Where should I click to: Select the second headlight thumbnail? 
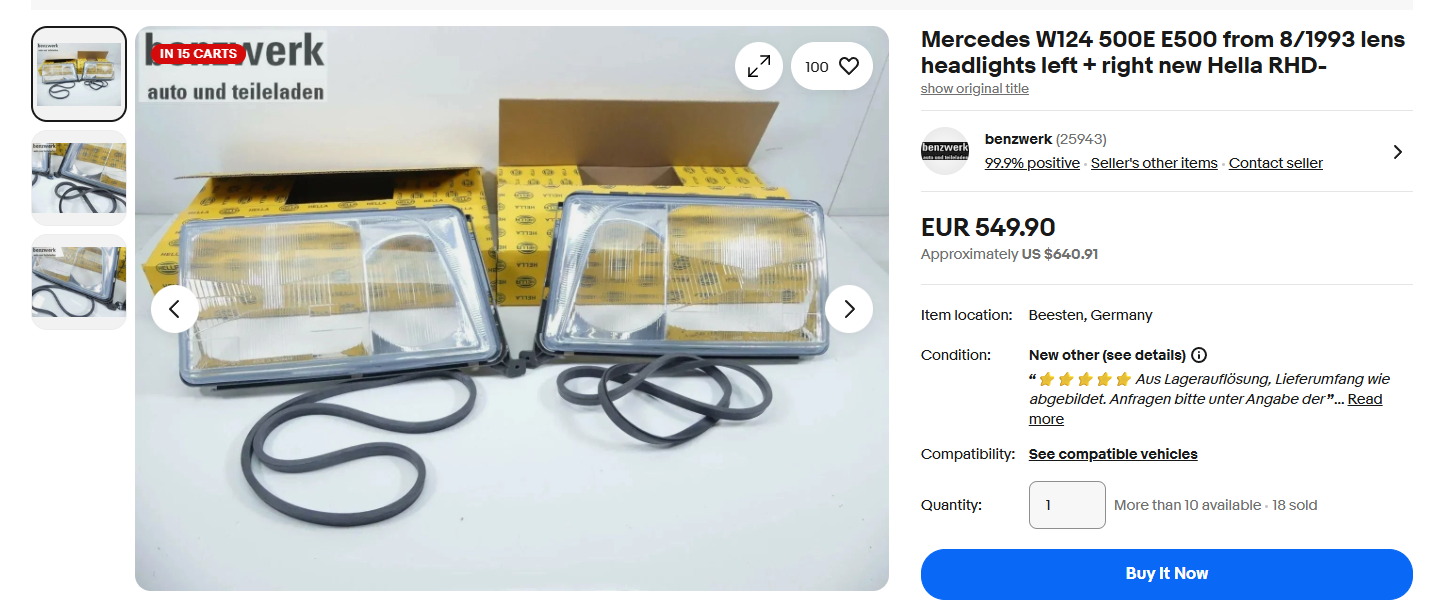point(79,178)
